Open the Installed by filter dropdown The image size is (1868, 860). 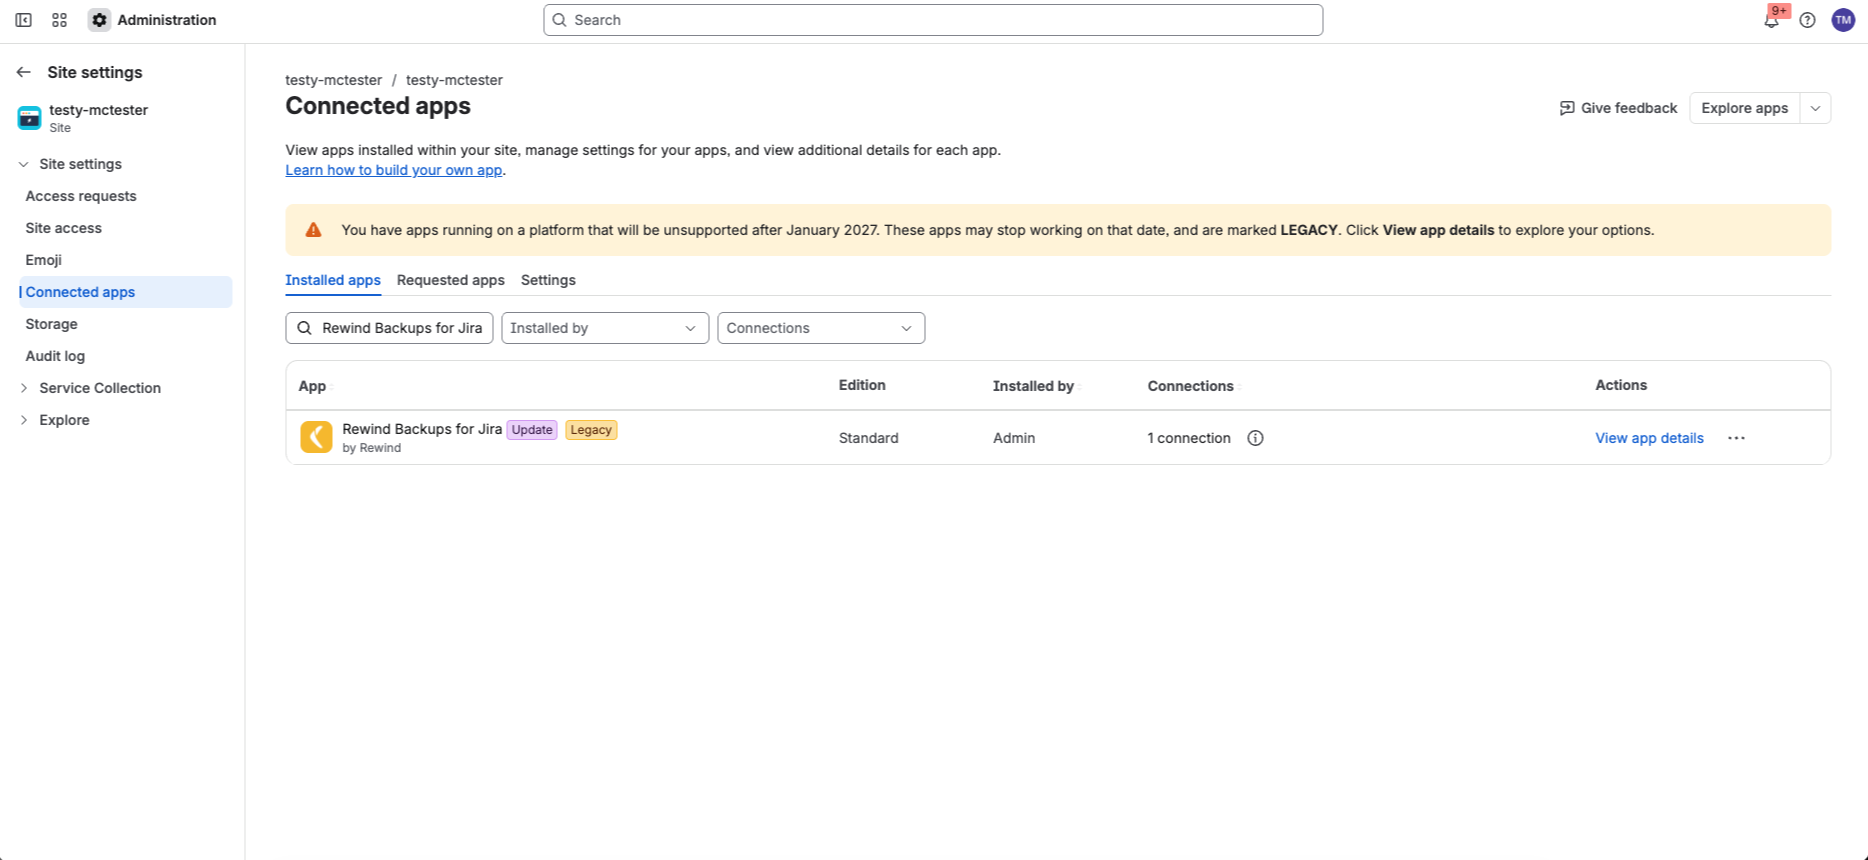[x=605, y=328]
